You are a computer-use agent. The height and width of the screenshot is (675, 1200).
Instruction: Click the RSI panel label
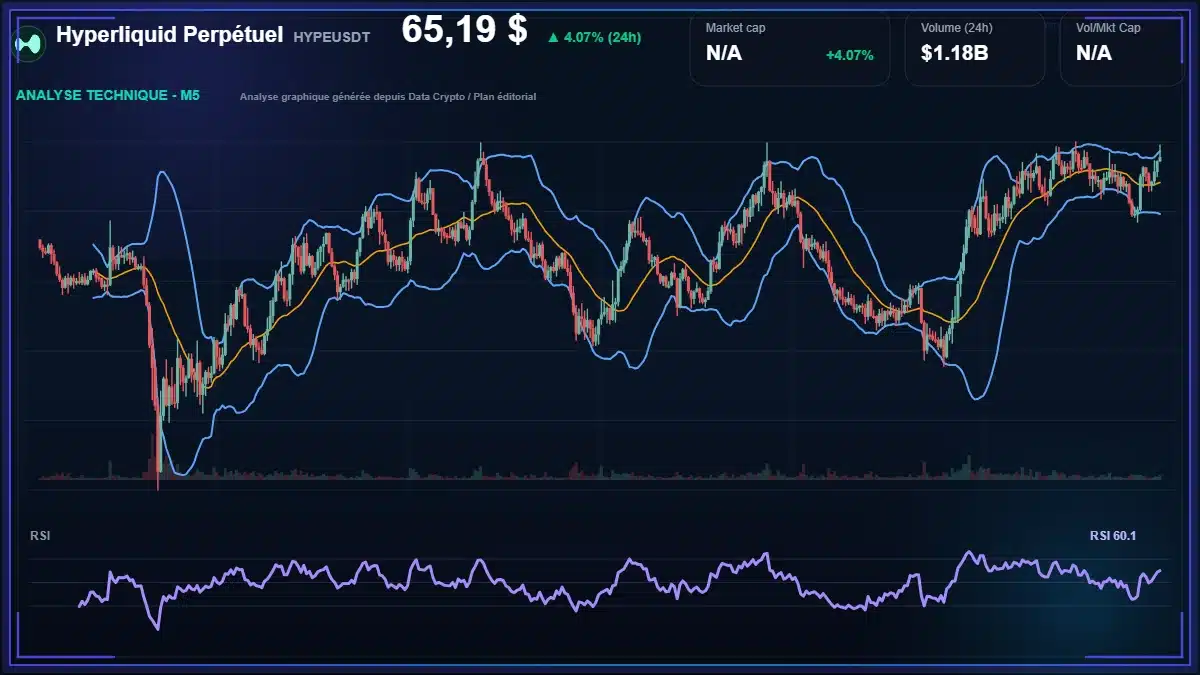click(40, 536)
